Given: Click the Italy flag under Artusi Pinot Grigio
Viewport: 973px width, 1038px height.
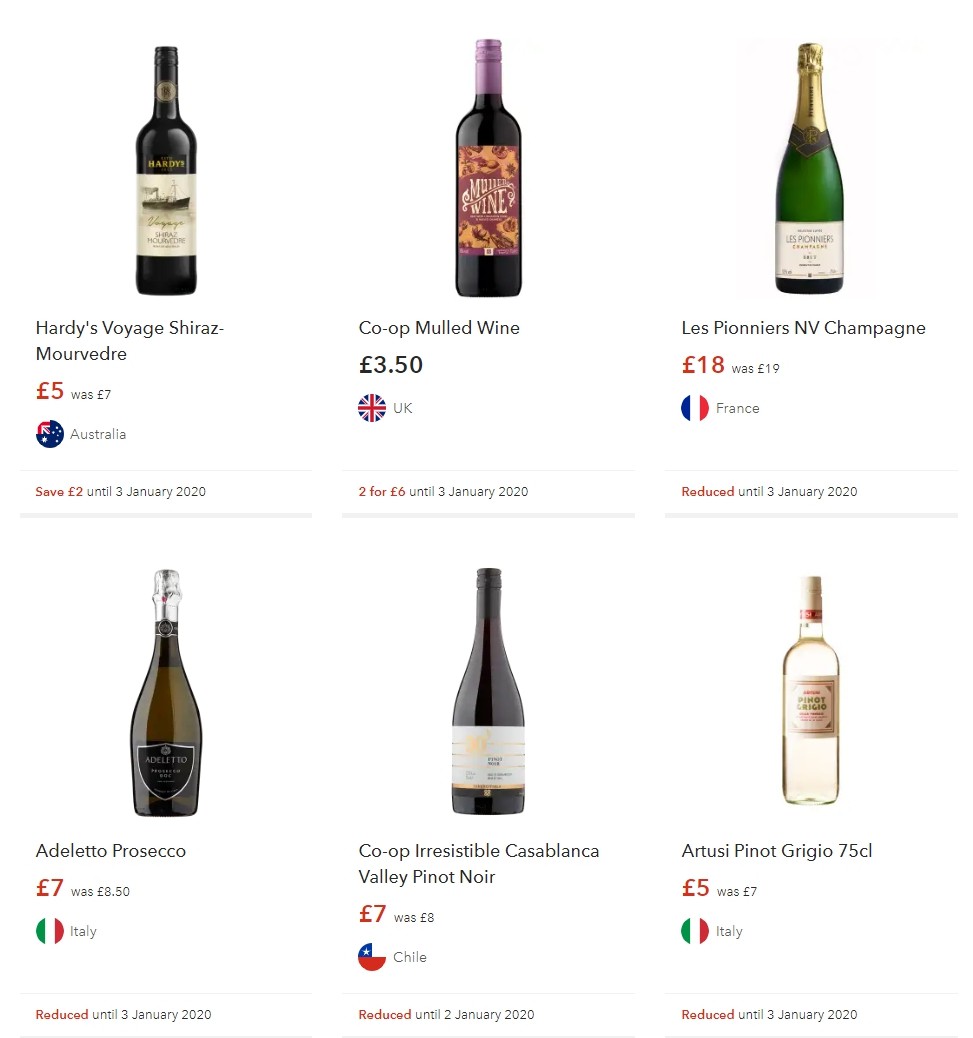Looking at the screenshot, I should [695, 931].
